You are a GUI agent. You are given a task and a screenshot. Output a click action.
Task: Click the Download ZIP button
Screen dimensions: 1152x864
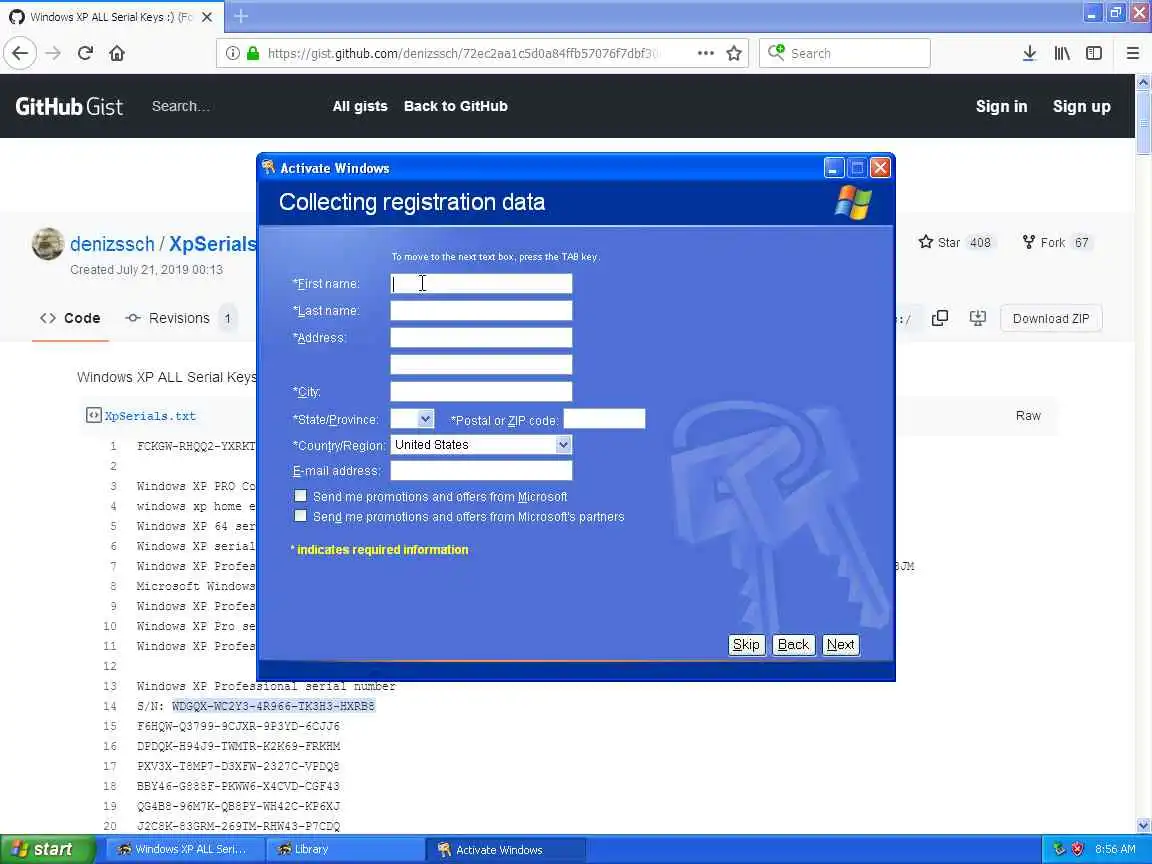(x=1051, y=318)
